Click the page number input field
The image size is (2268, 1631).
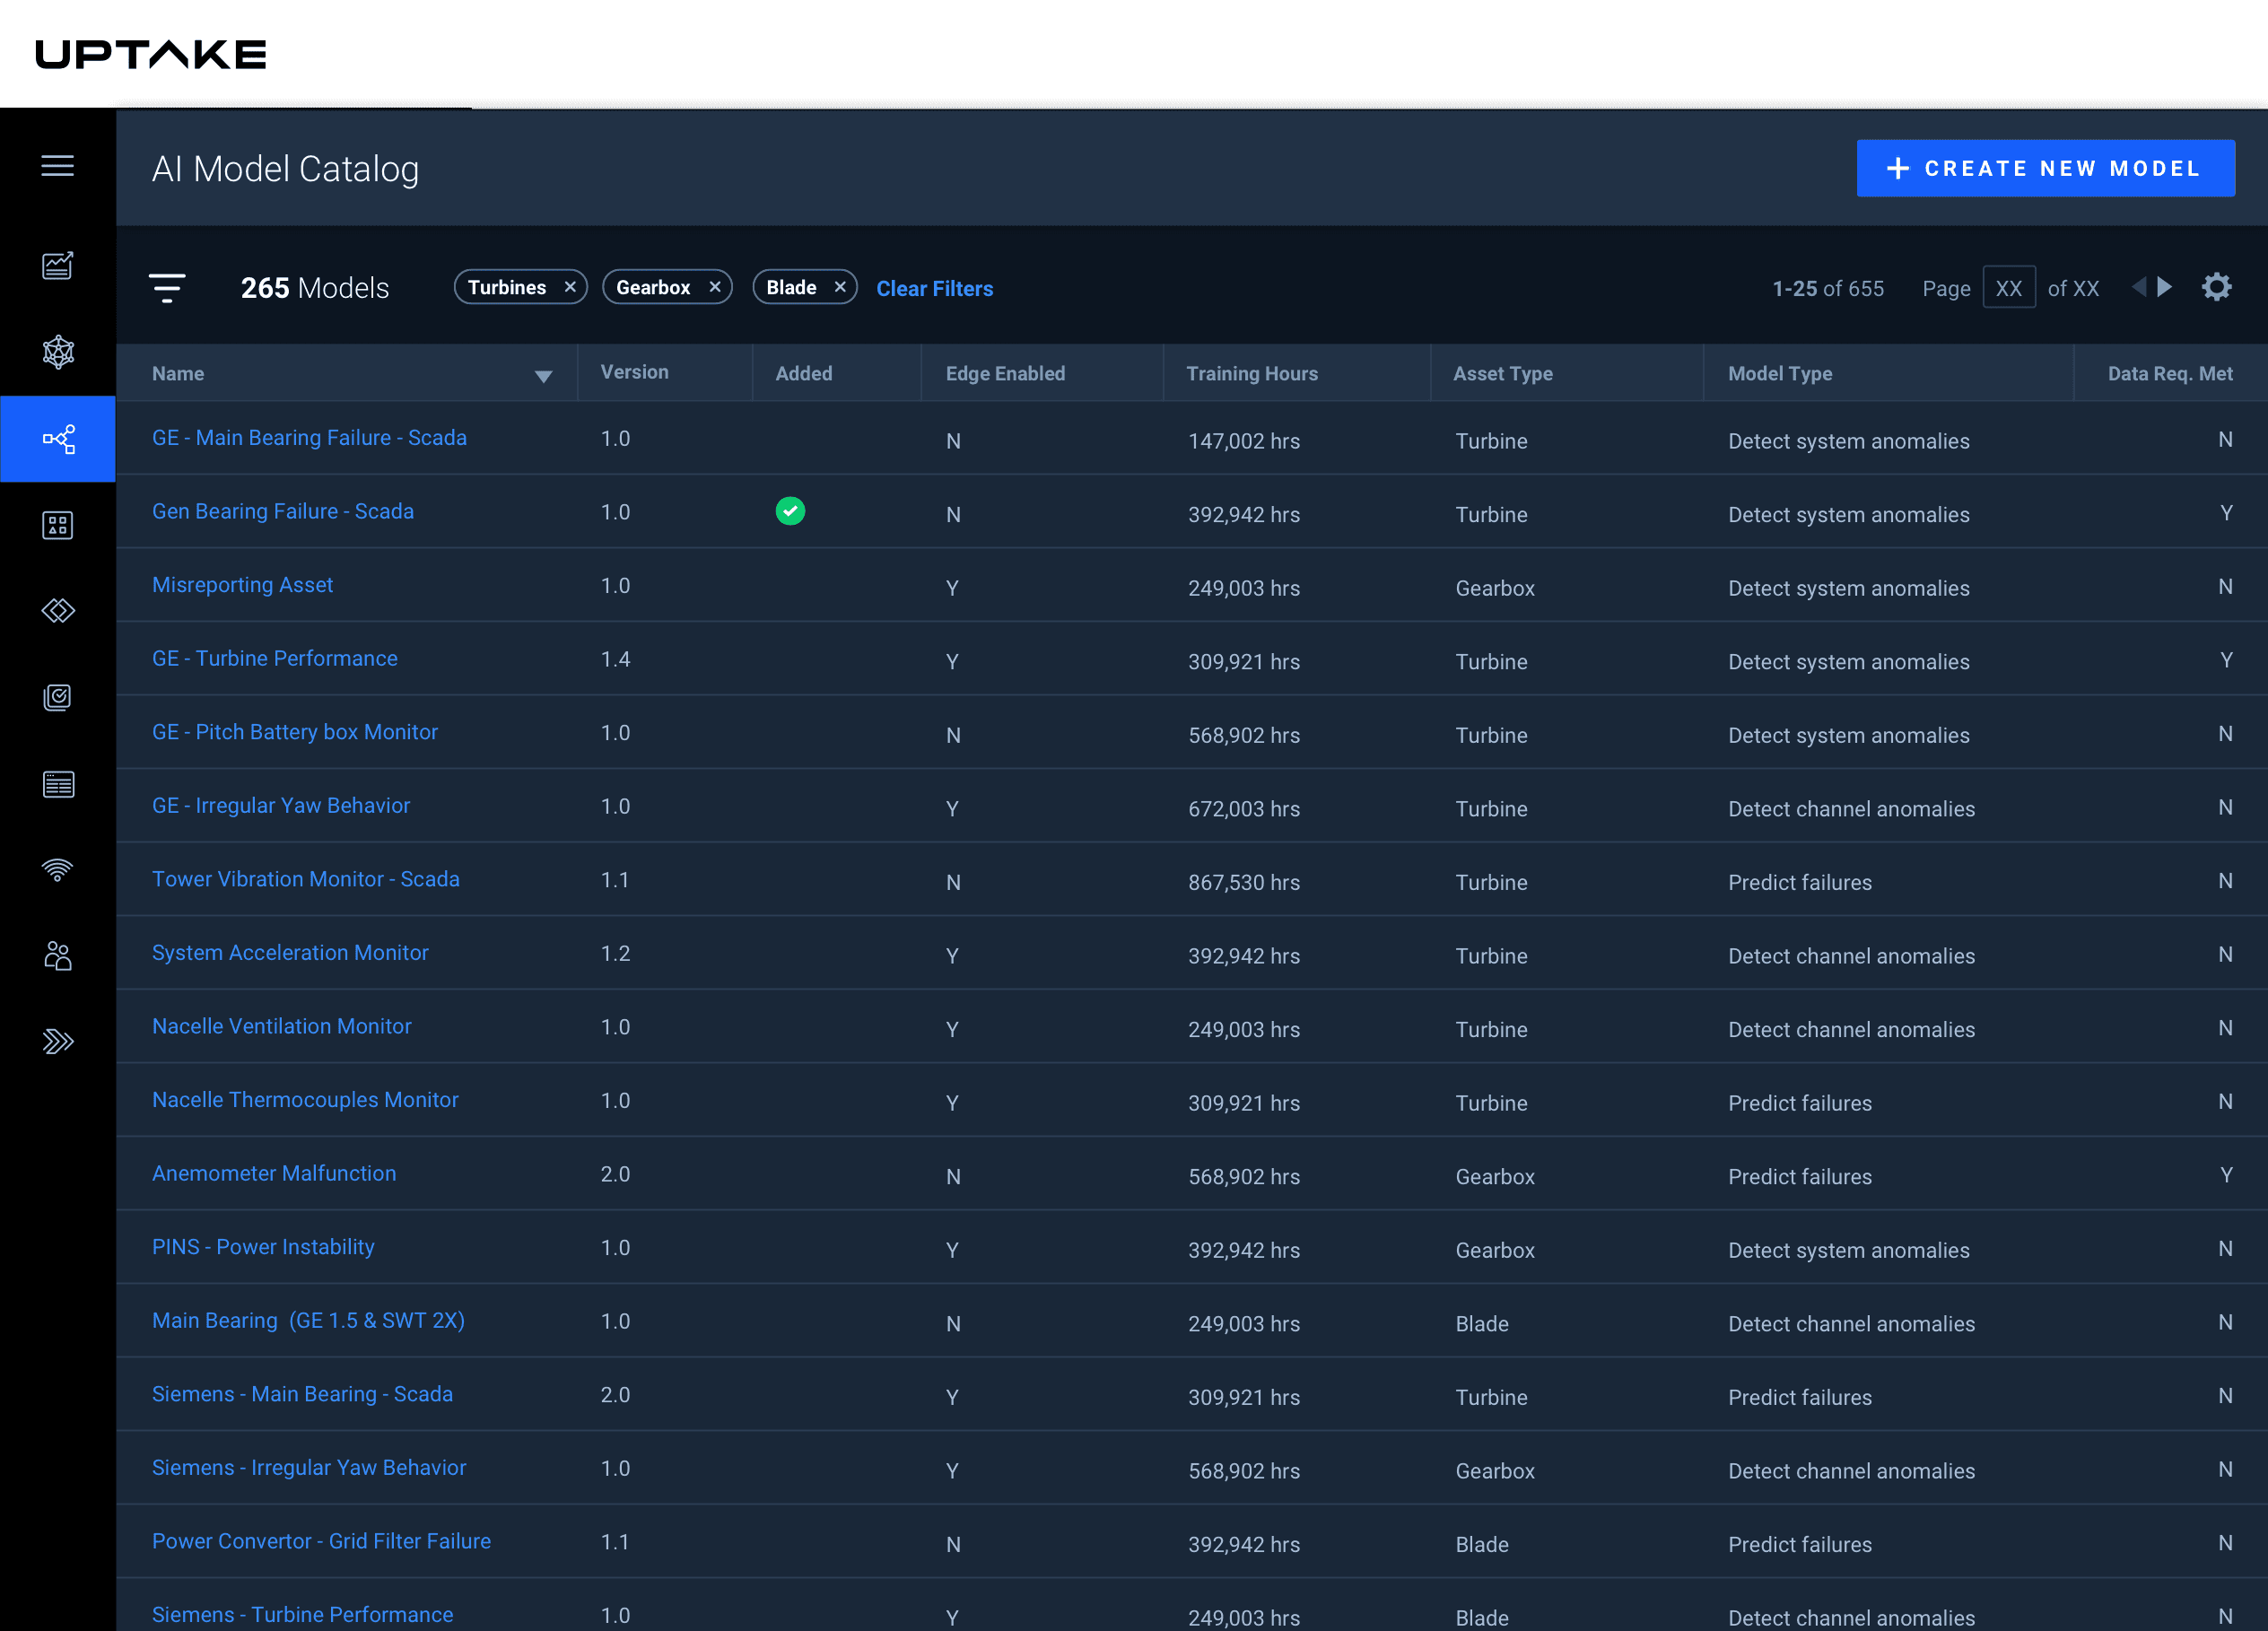2008,289
